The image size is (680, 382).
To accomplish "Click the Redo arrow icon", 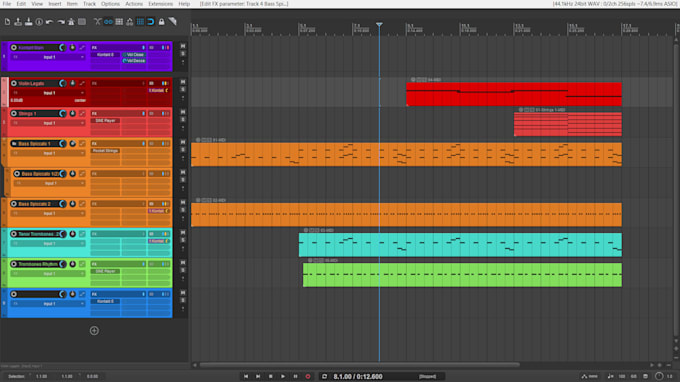I will pos(60,22).
